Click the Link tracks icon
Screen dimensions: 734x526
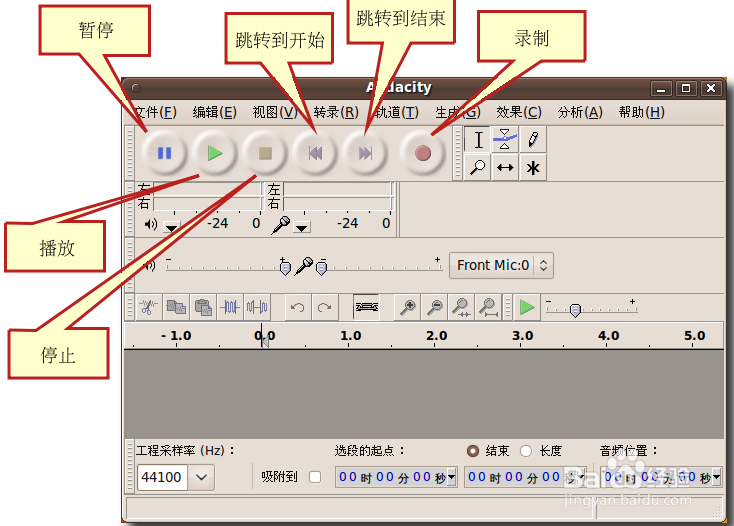(367, 307)
